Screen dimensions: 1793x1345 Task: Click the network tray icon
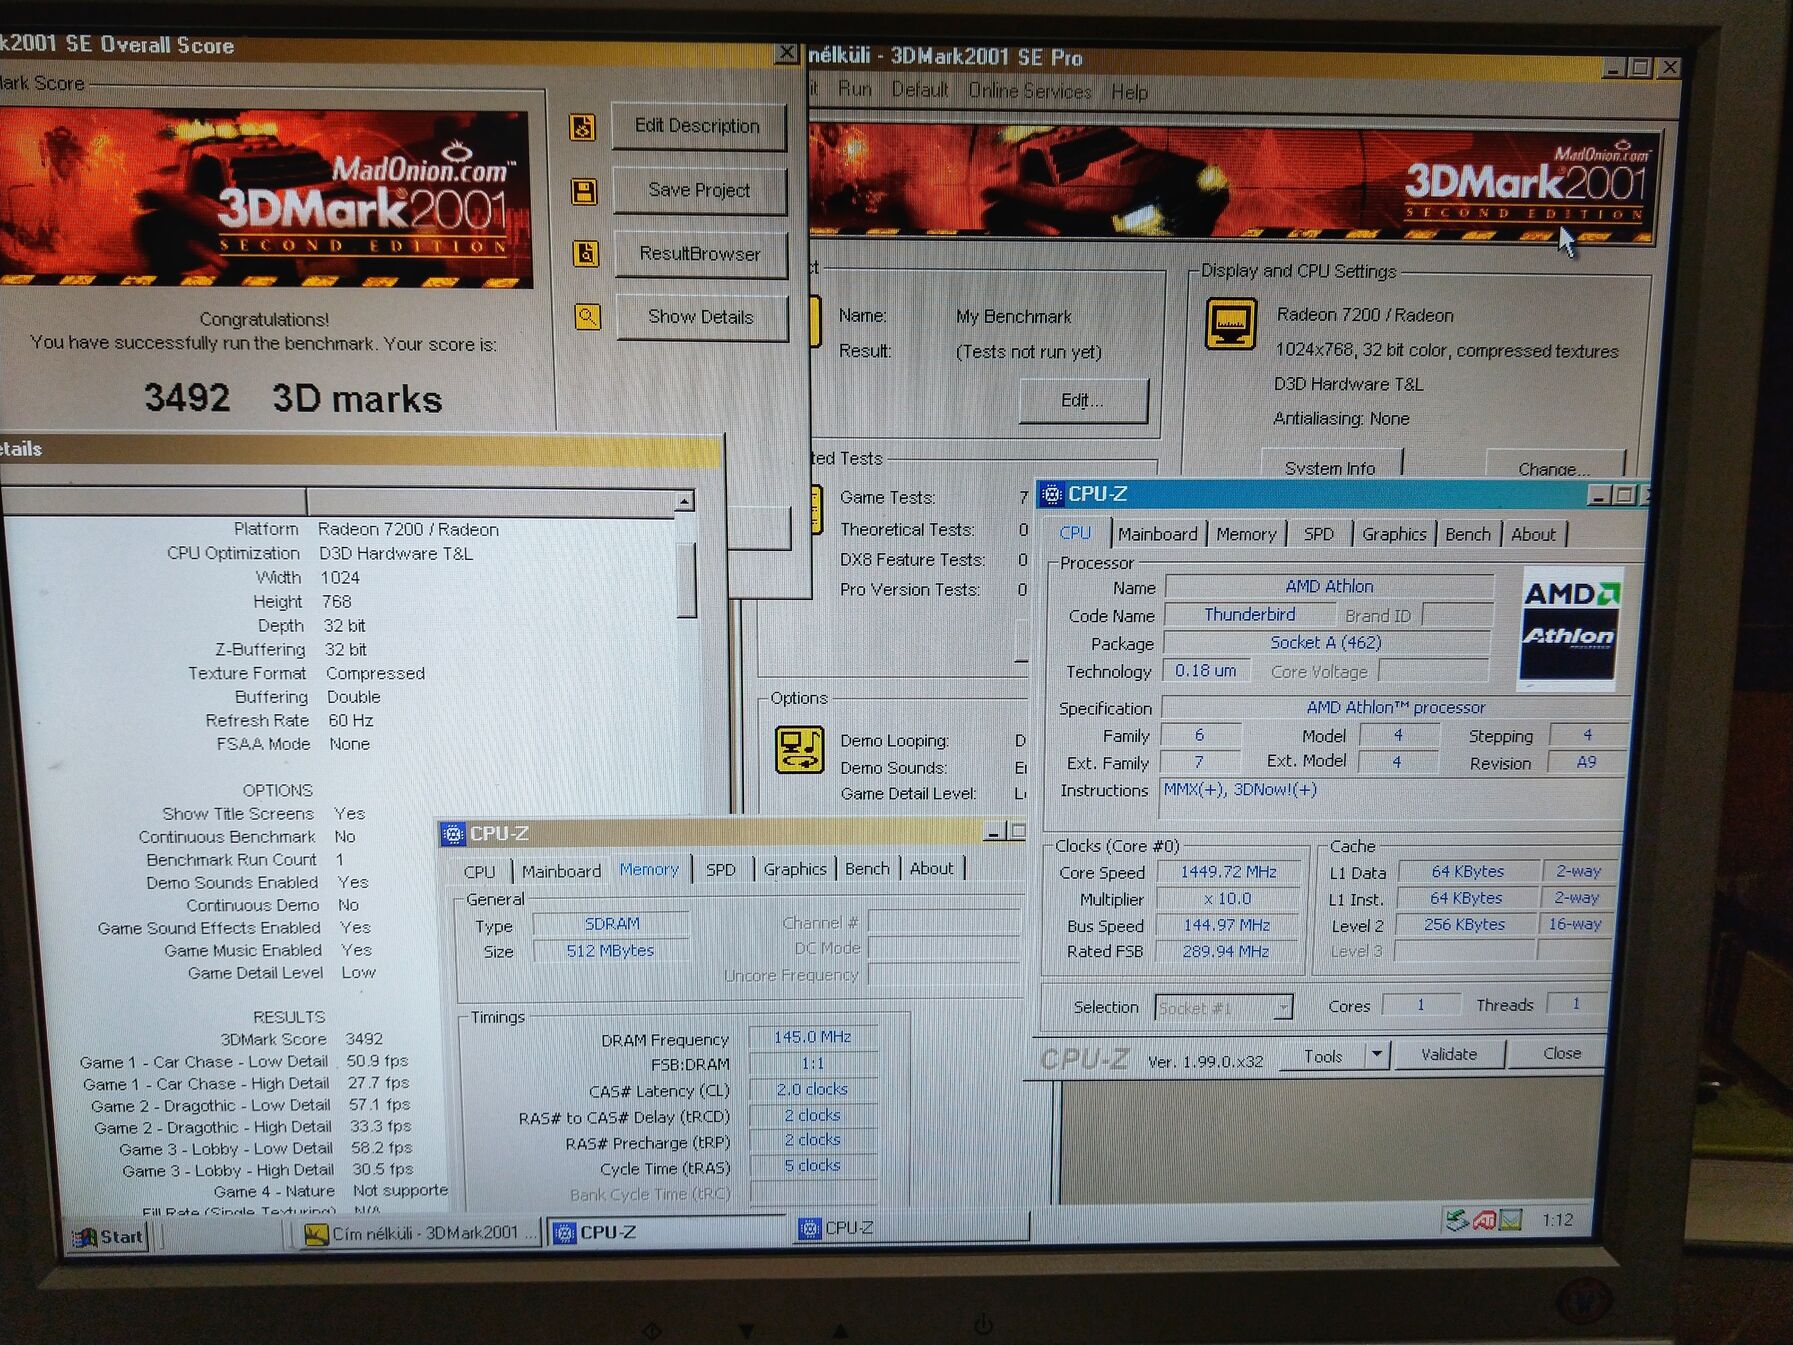[x=1457, y=1220]
